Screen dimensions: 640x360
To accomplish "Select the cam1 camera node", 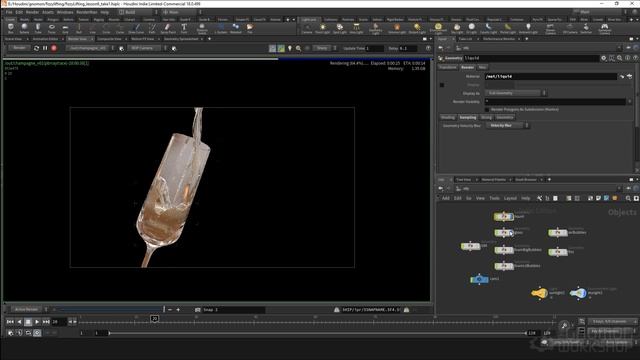I will point(479,279).
